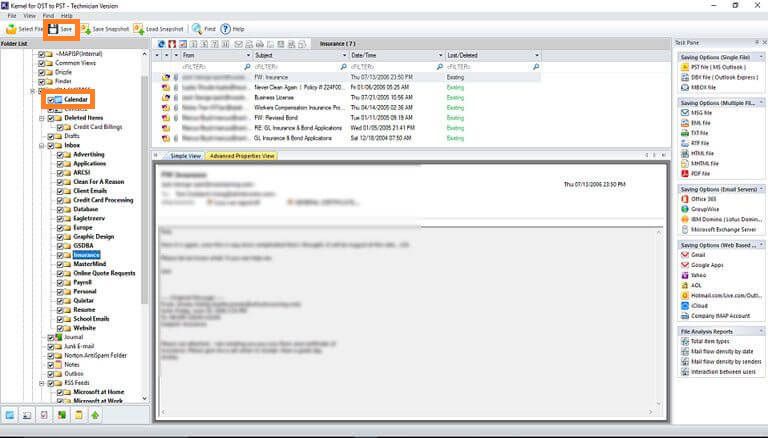Open the Subject column dropdown arrow
768x438 pixels.
tap(344, 55)
